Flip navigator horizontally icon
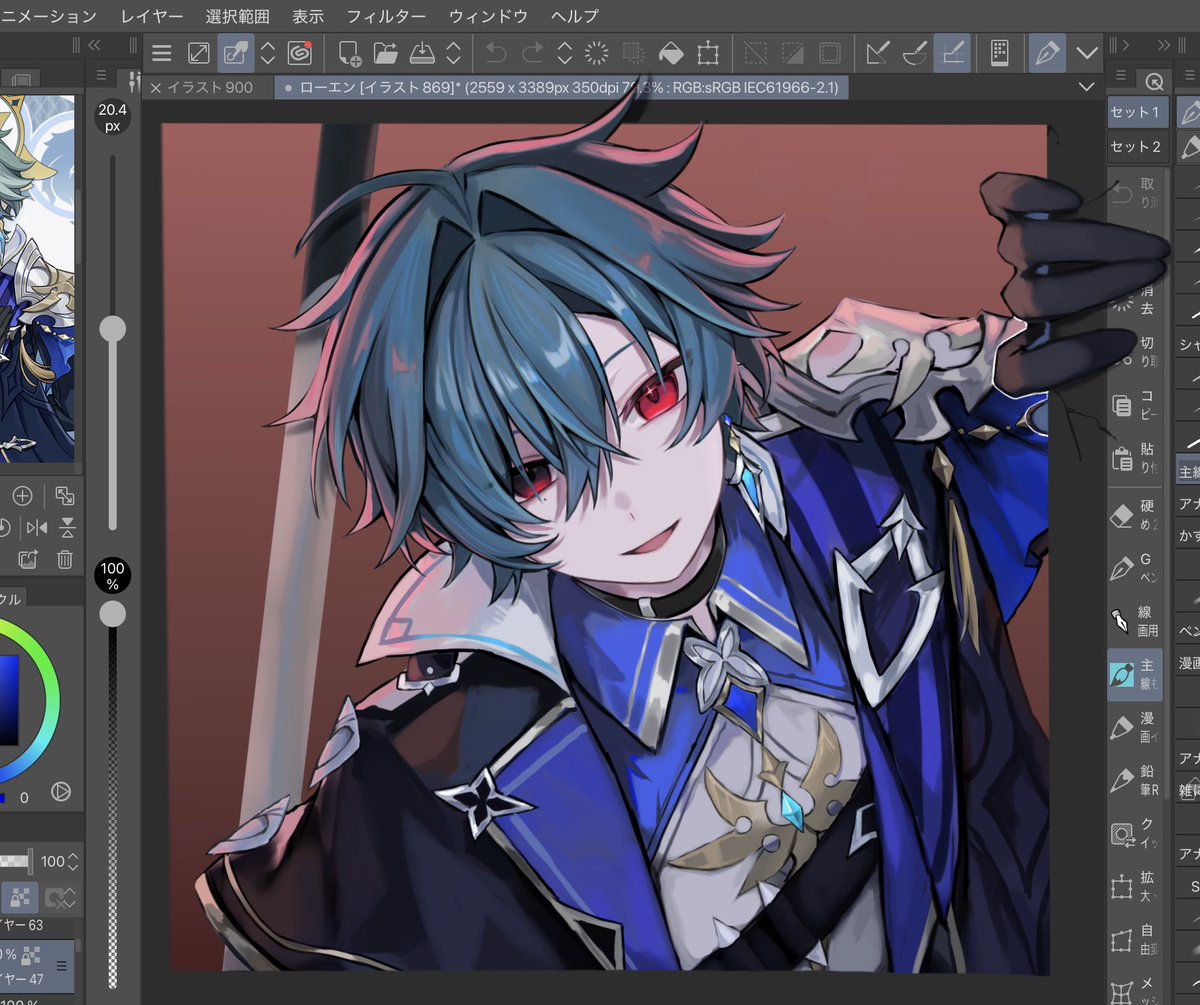The image size is (1200, 1005). (37, 528)
